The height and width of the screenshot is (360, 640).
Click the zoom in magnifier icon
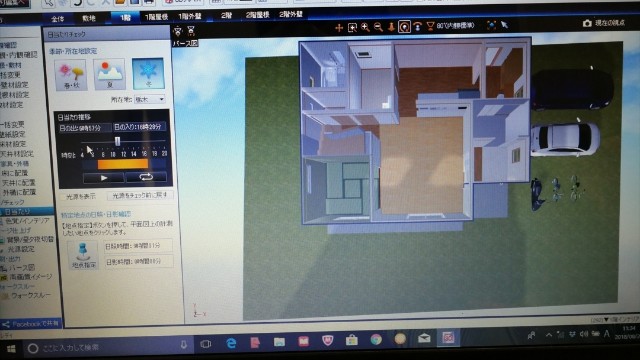365,27
